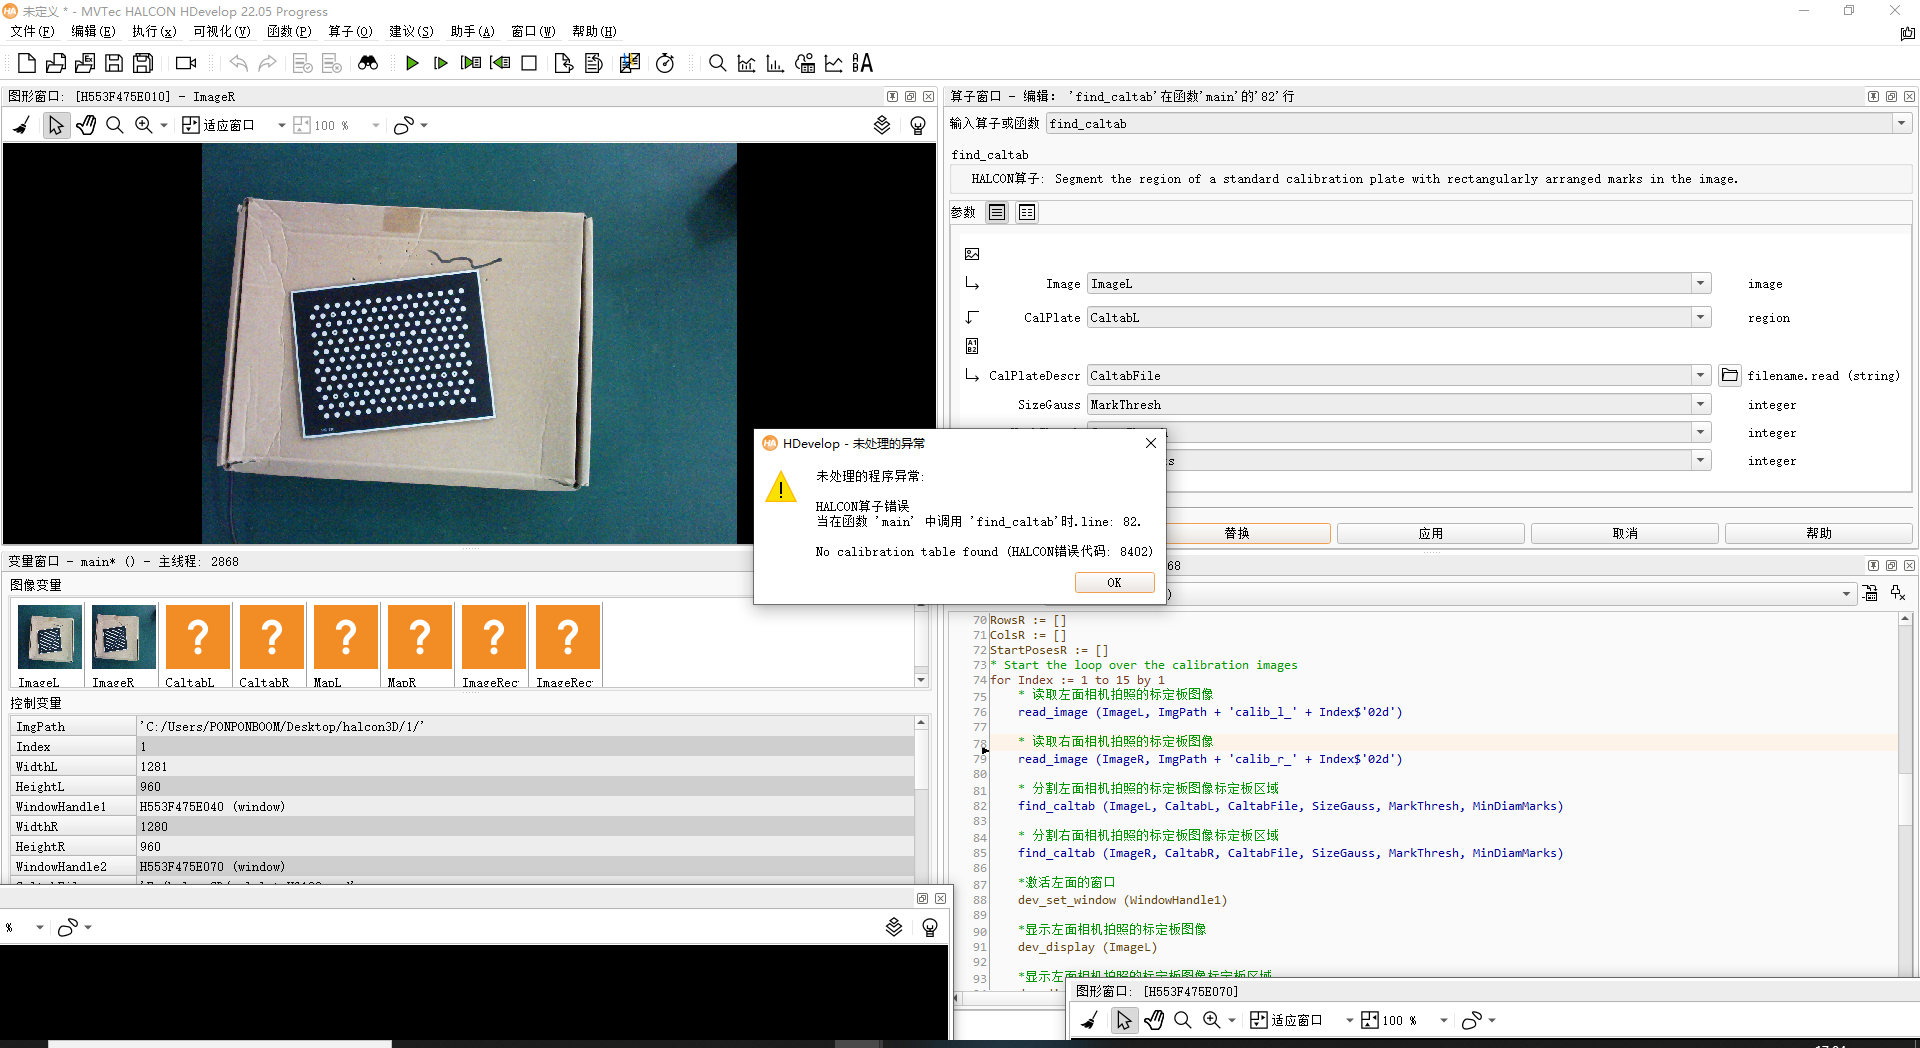Click the Save all programs icon
1920x1048 pixels.
(x=143, y=63)
